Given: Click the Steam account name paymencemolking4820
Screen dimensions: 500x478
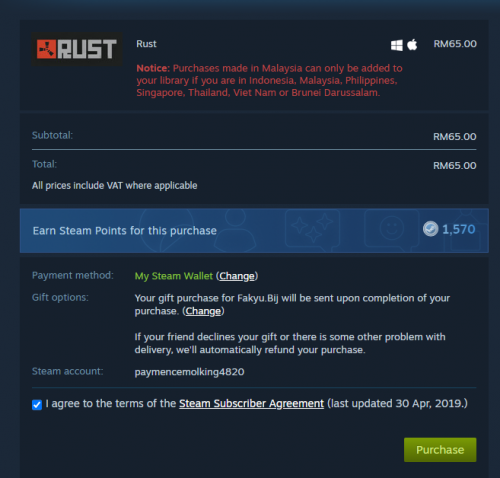Looking at the screenshot, I should (x=189, y=372).
